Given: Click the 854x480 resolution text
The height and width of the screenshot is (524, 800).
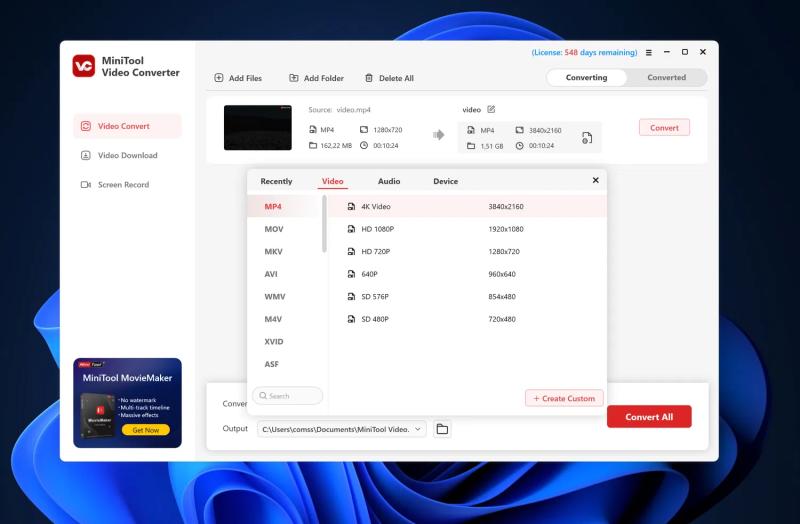Looking at the screenshot, I should [x=502, y=296].
